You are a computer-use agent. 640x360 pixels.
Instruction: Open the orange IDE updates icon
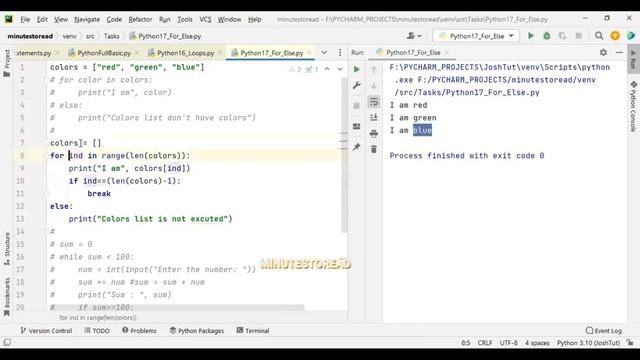point(615,36)
